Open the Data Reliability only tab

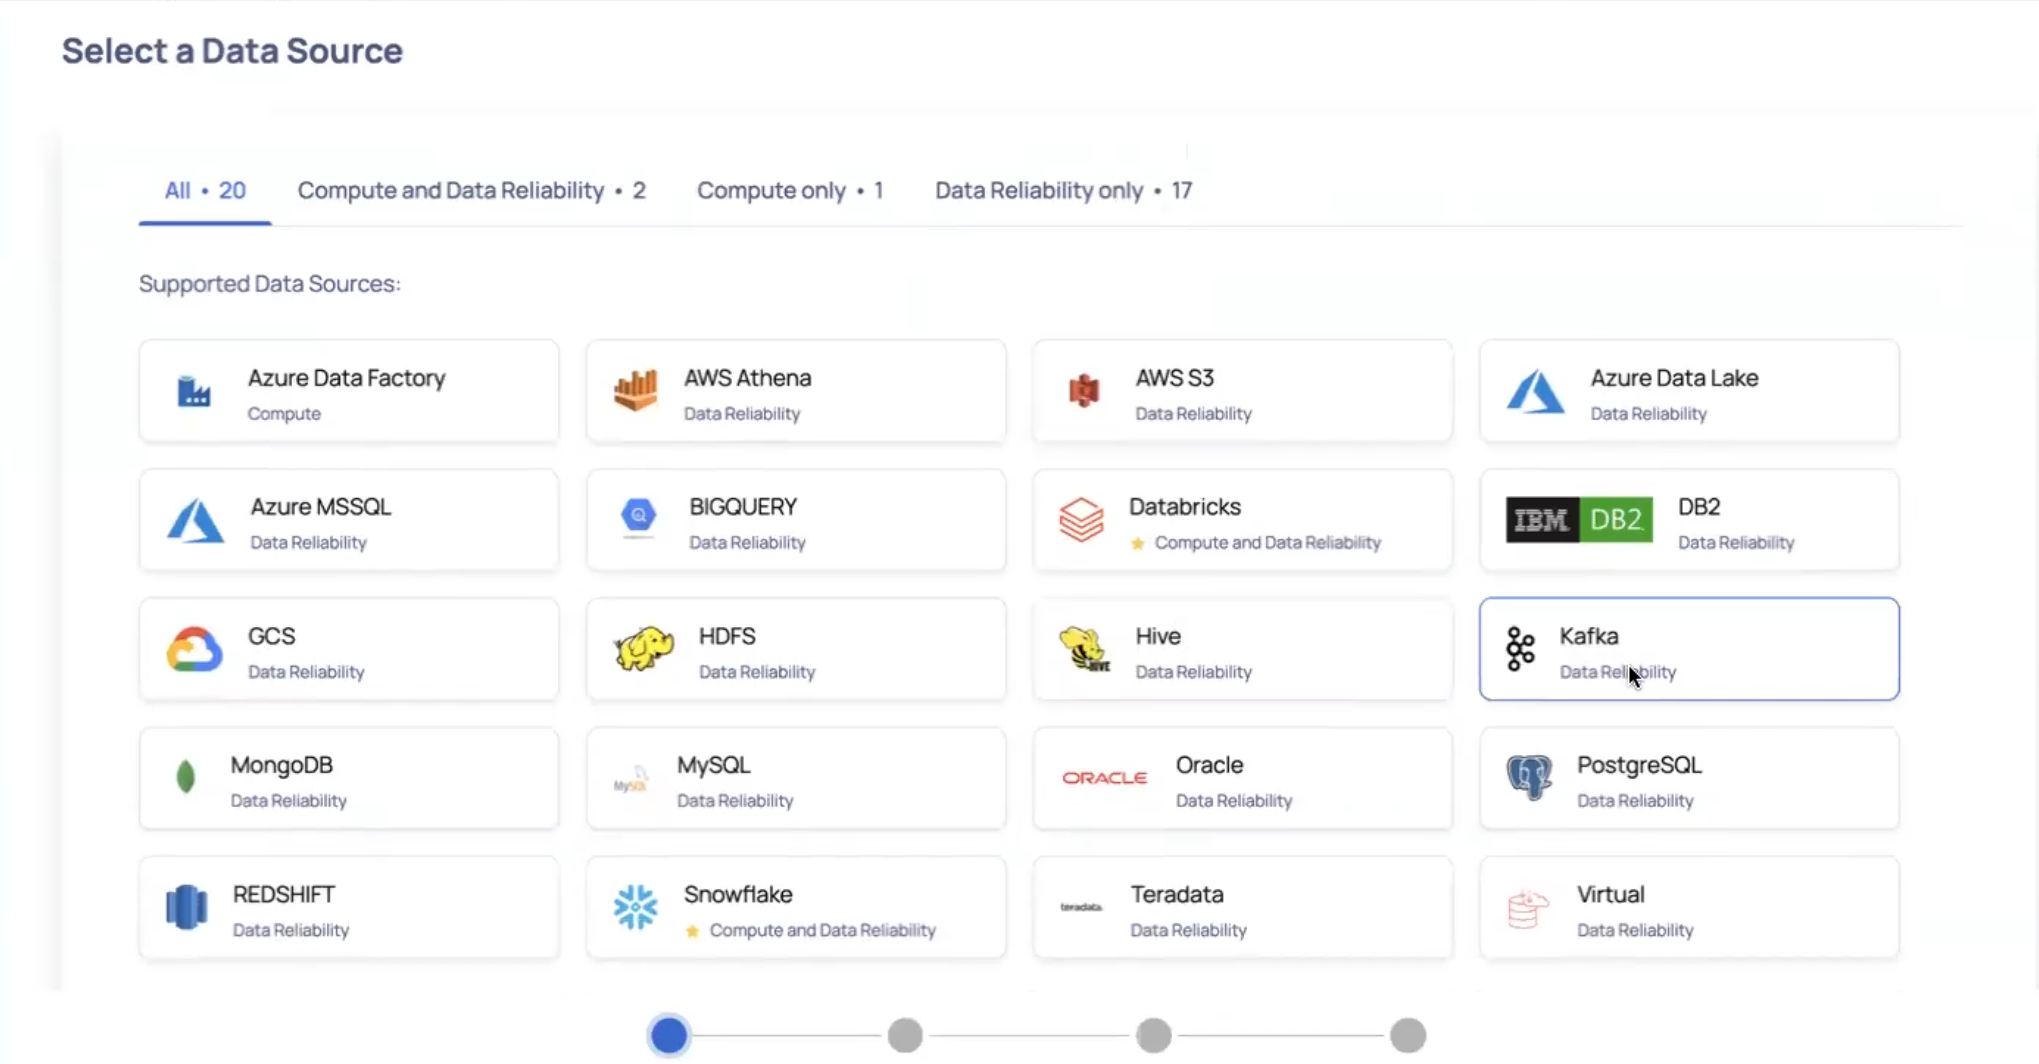[x=1063, y=190]
